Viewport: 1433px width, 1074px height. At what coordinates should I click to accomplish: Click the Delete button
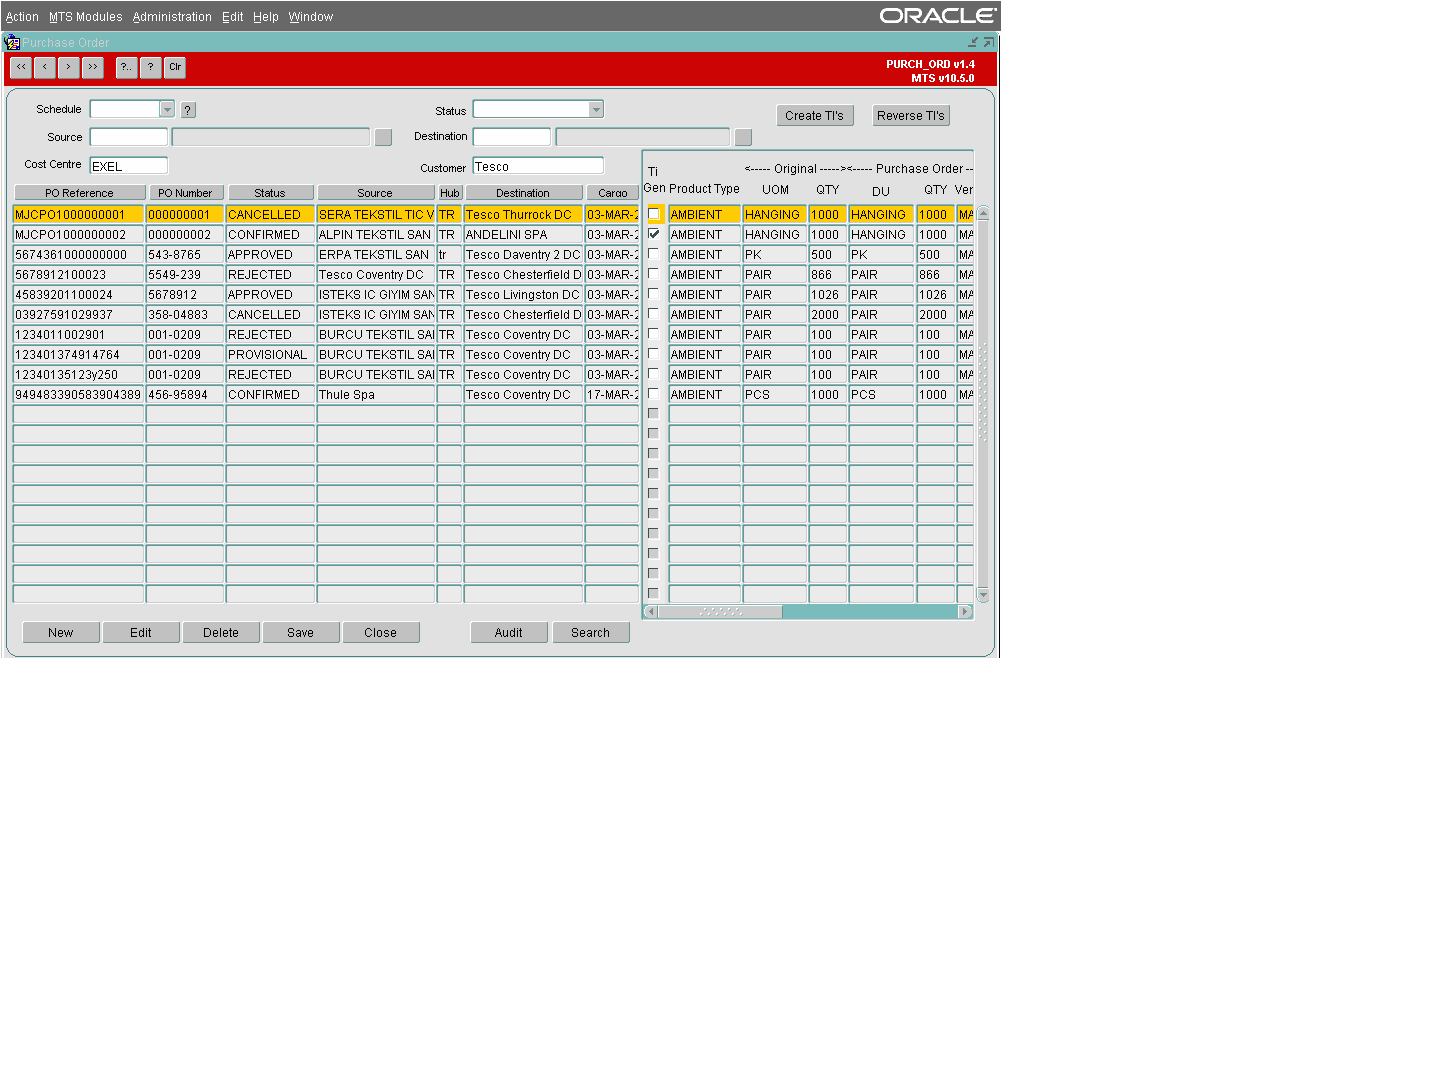(221, 632)
